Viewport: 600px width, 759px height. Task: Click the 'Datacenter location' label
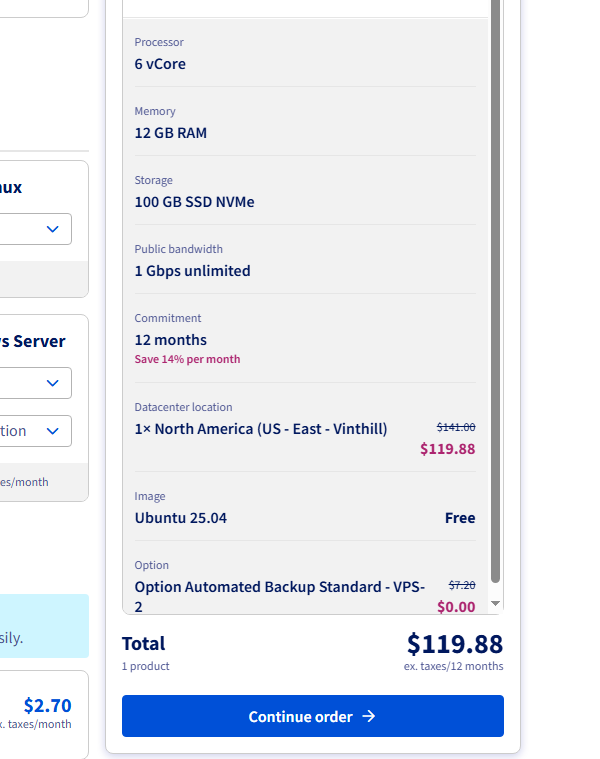pyautogui.click(x=183, y=407)
